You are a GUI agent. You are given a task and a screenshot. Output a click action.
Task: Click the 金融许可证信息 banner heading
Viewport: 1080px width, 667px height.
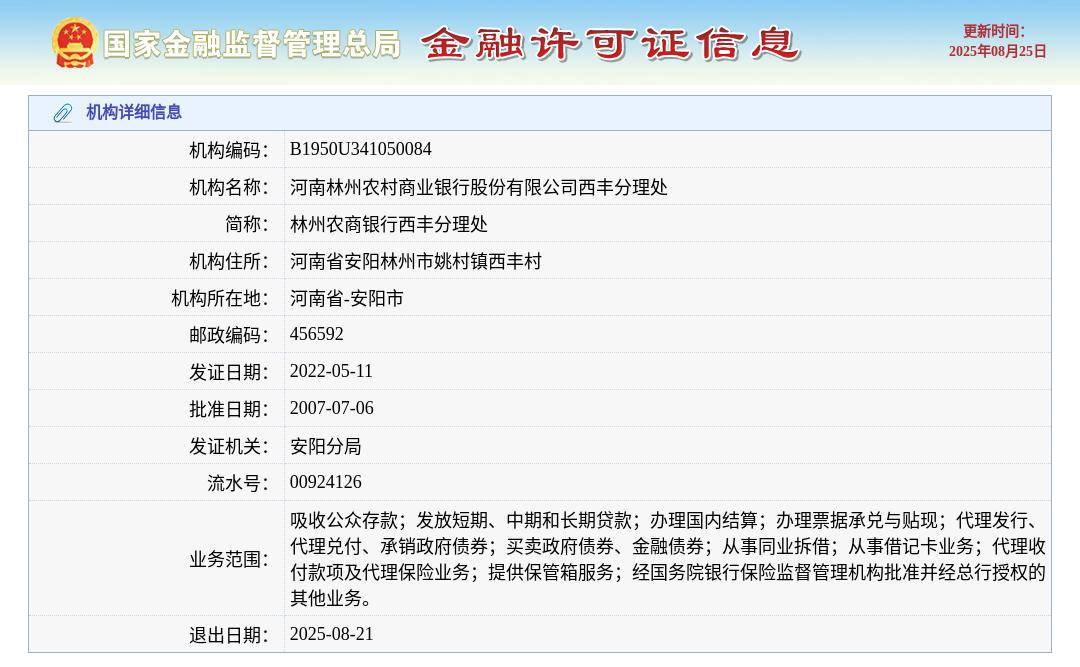[610, 43]
